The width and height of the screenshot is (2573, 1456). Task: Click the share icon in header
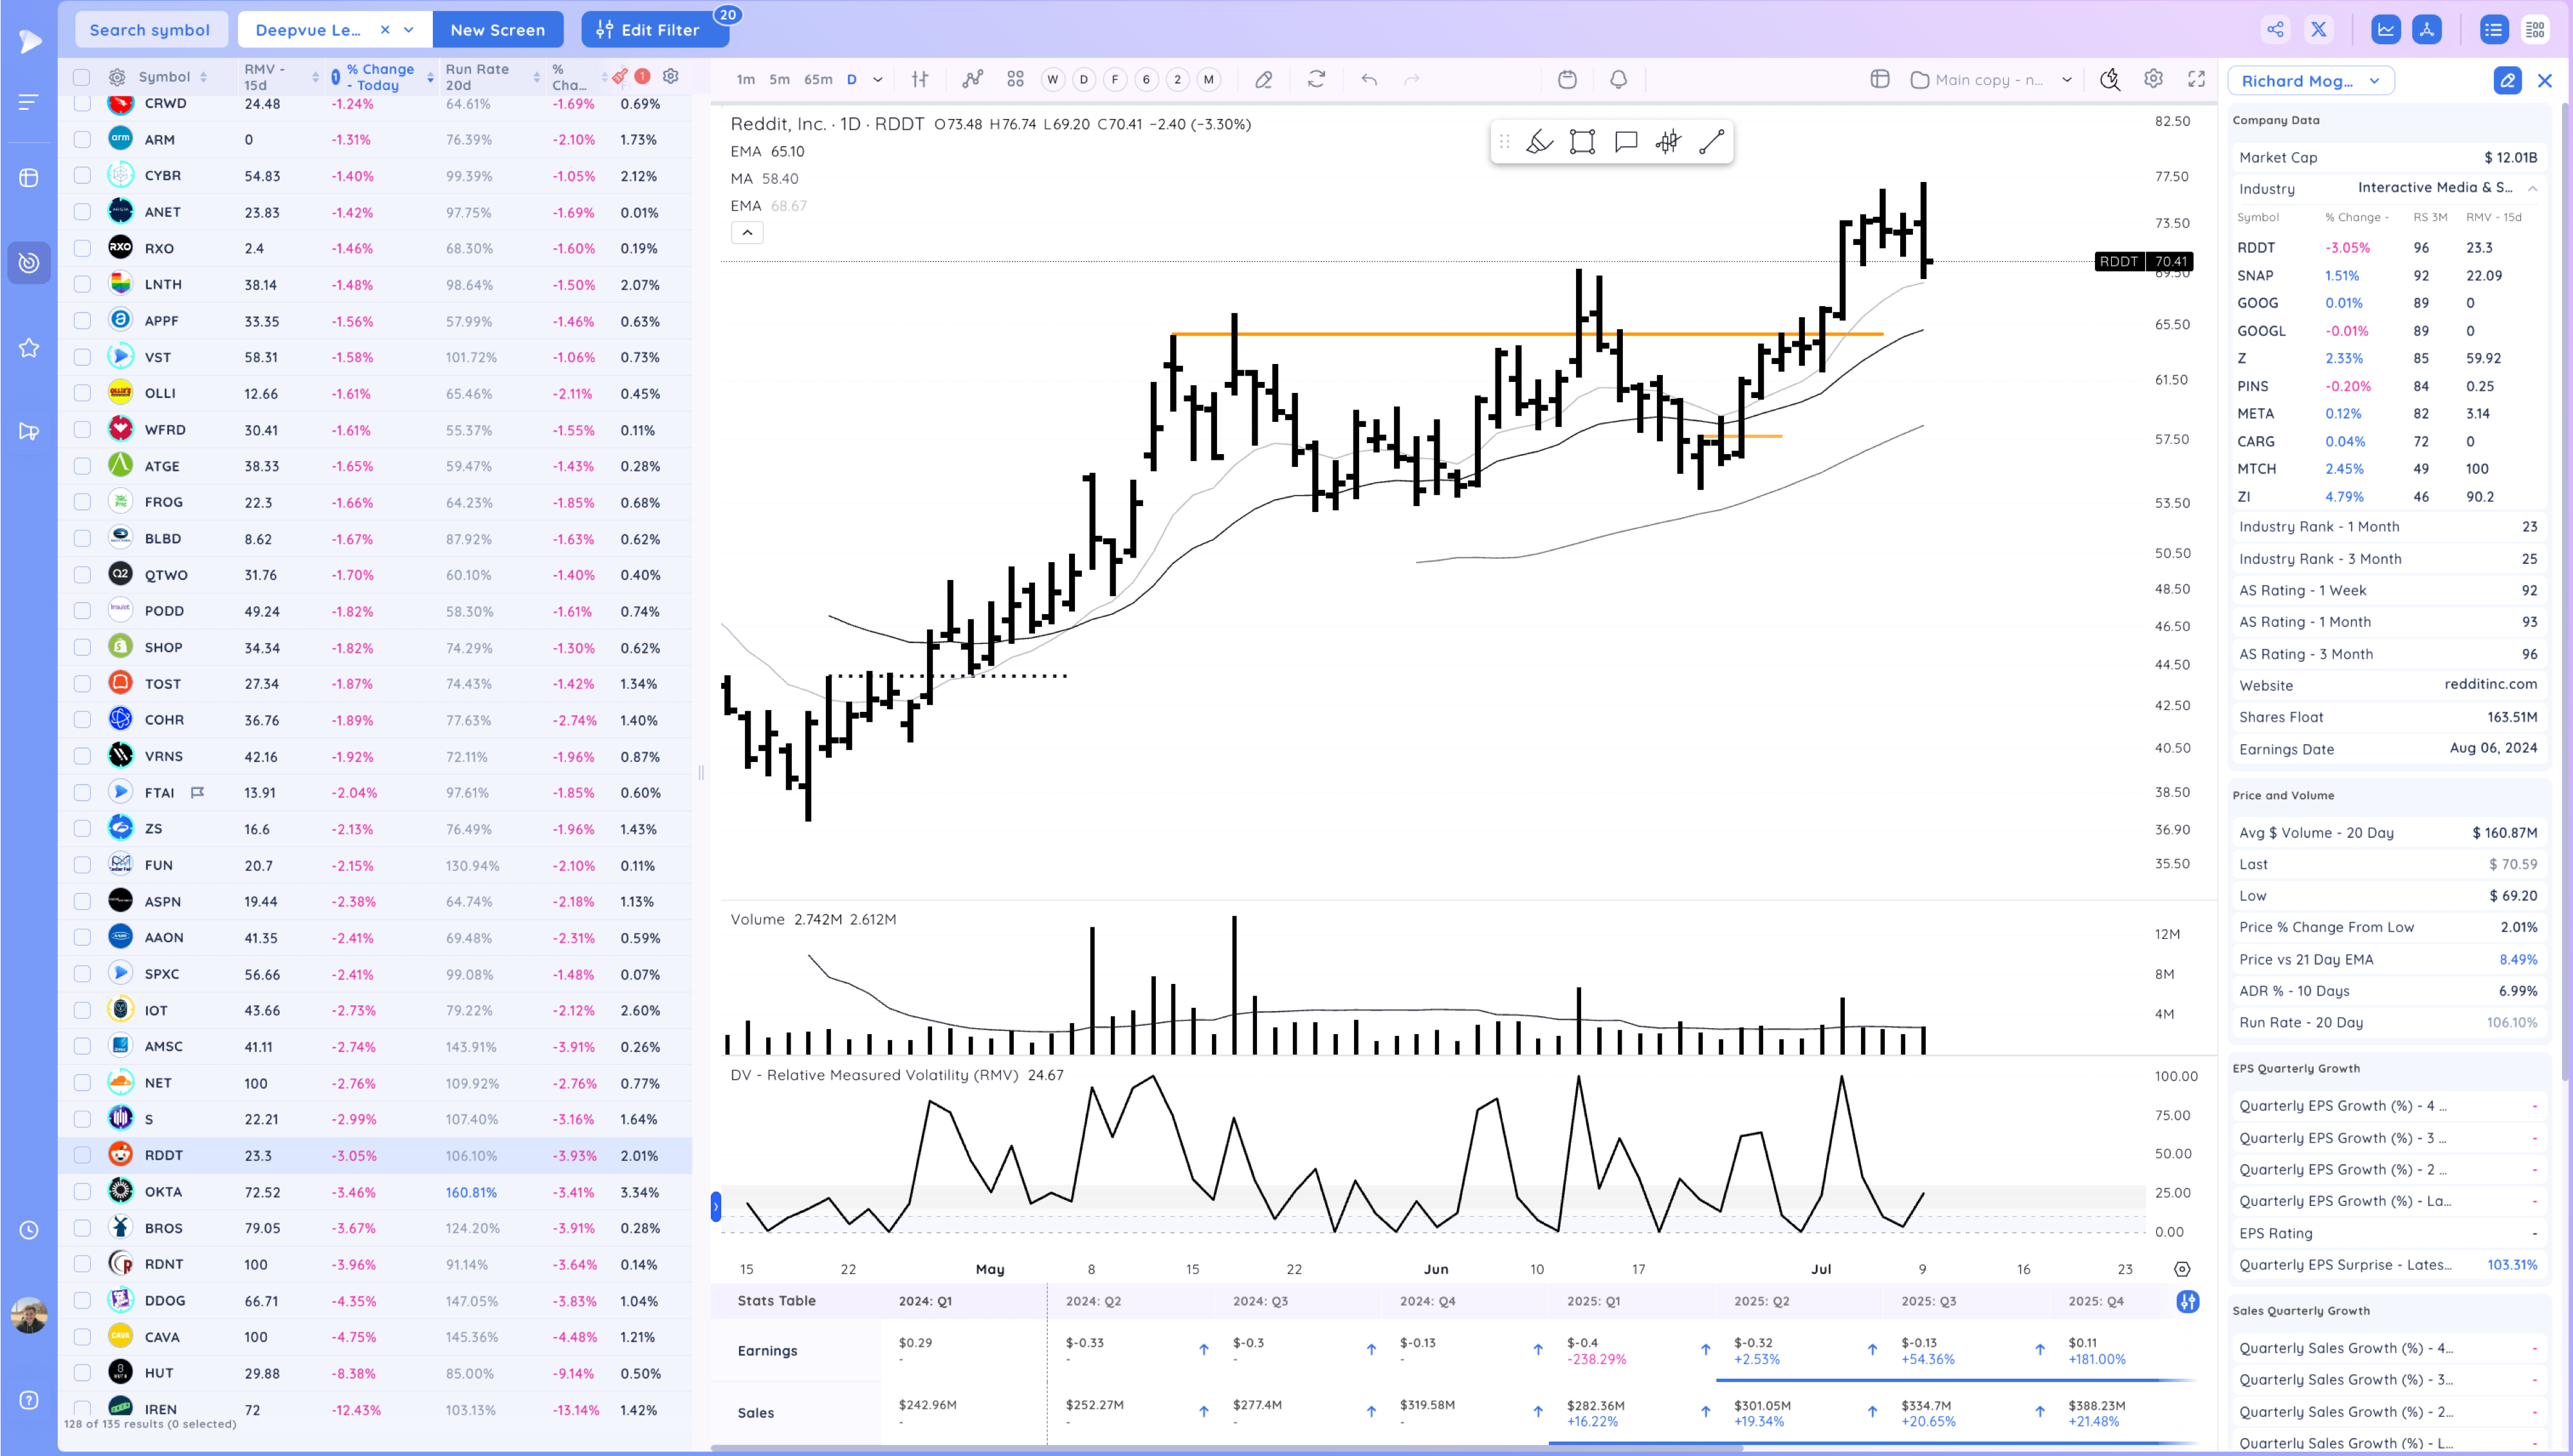[x=2275, y=30]
